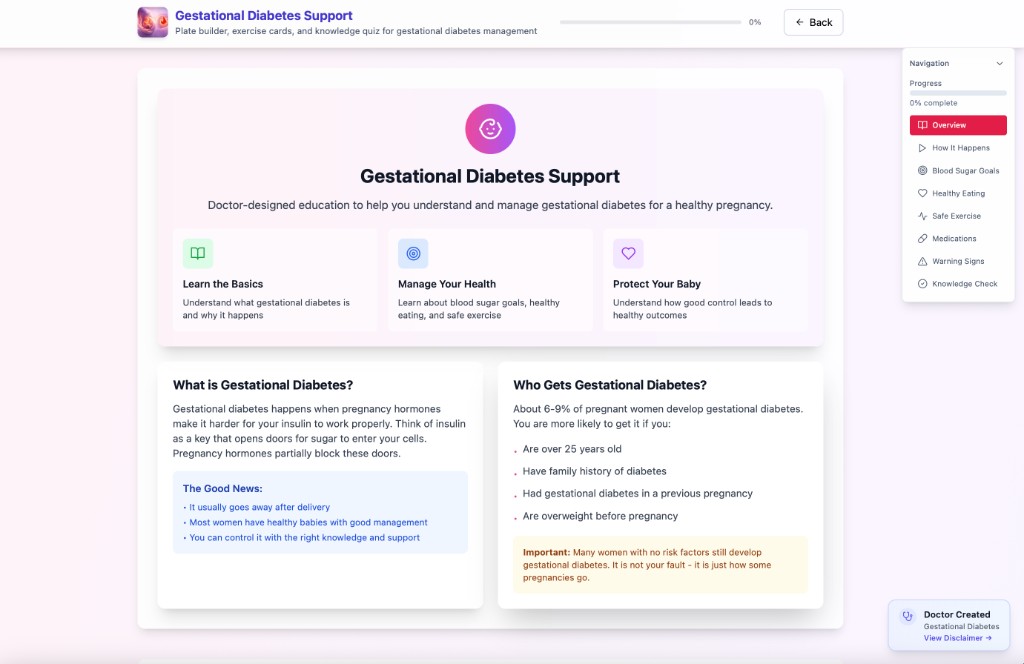1024x664 pixels.
Task: Select the target icon for Blood Sugar Goals
Action: pos(924,170)
